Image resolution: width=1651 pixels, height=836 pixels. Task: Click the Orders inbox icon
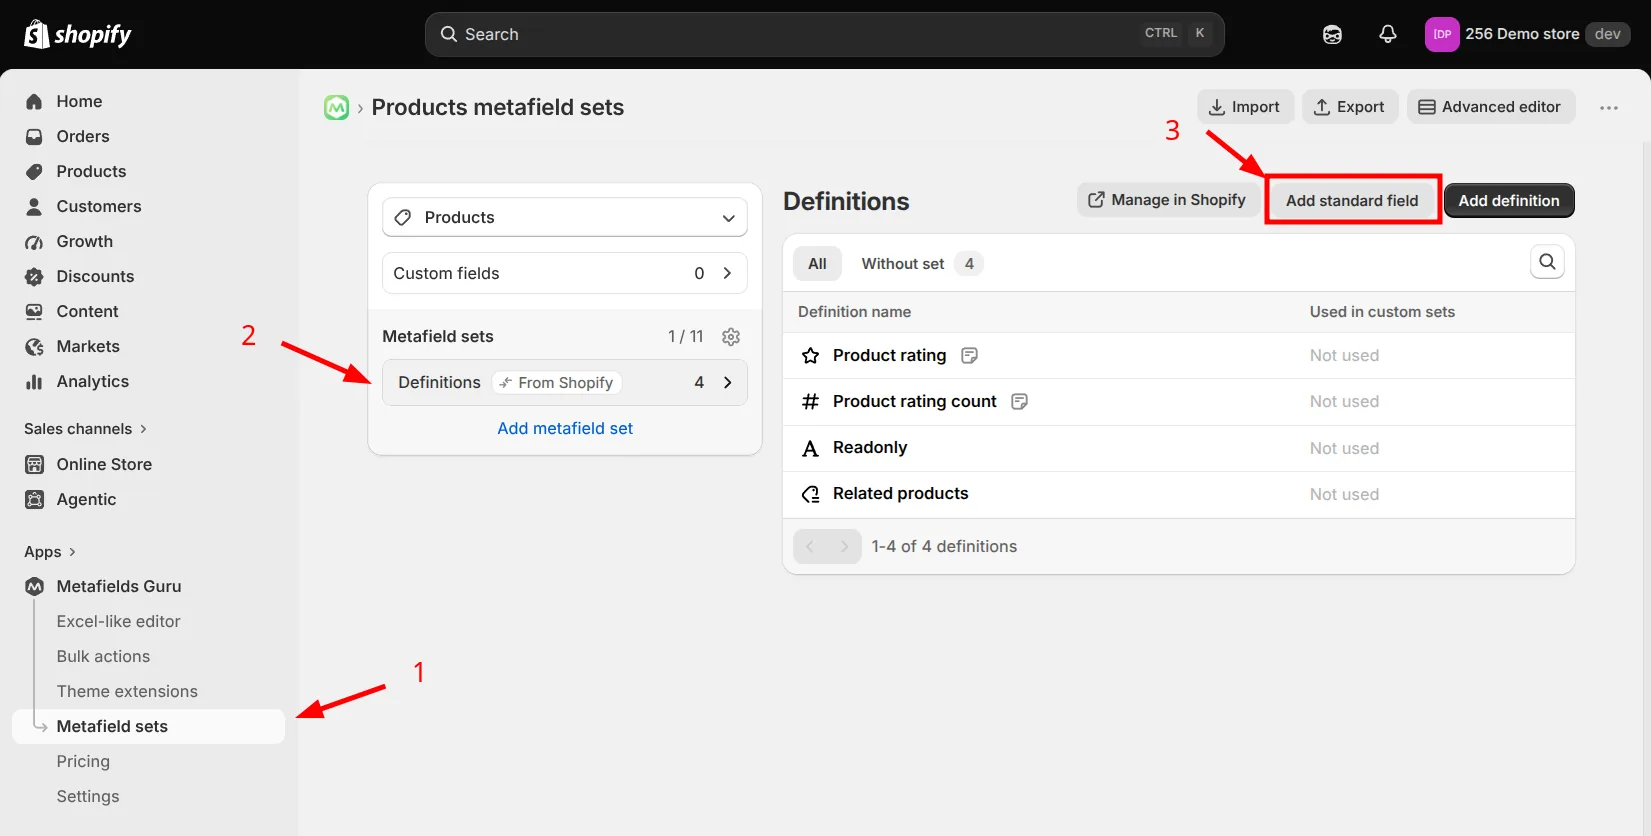[x=34, y=136]
